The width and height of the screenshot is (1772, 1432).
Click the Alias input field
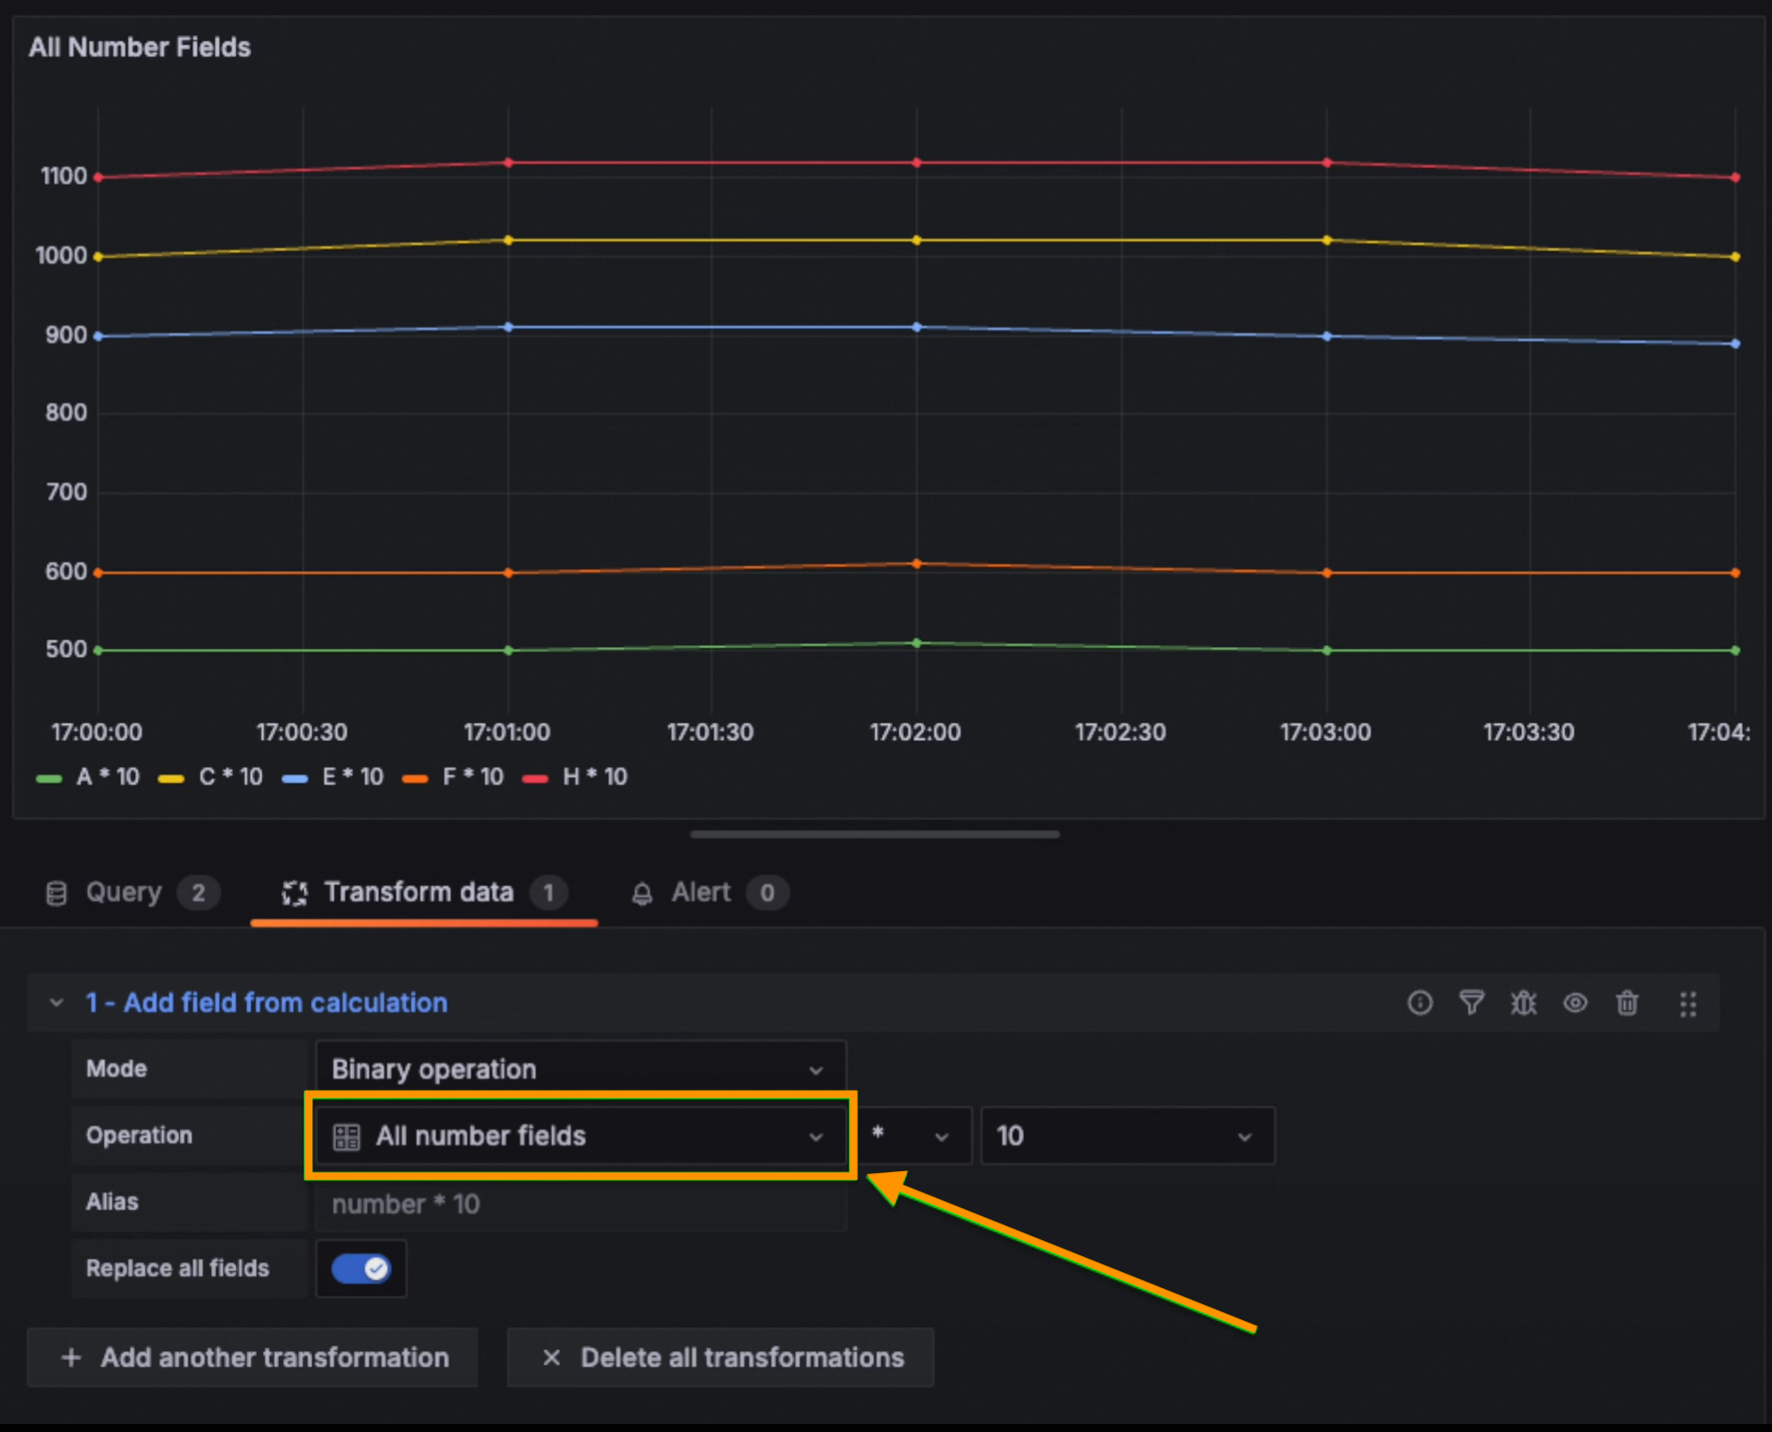(x=581, y=1203)
